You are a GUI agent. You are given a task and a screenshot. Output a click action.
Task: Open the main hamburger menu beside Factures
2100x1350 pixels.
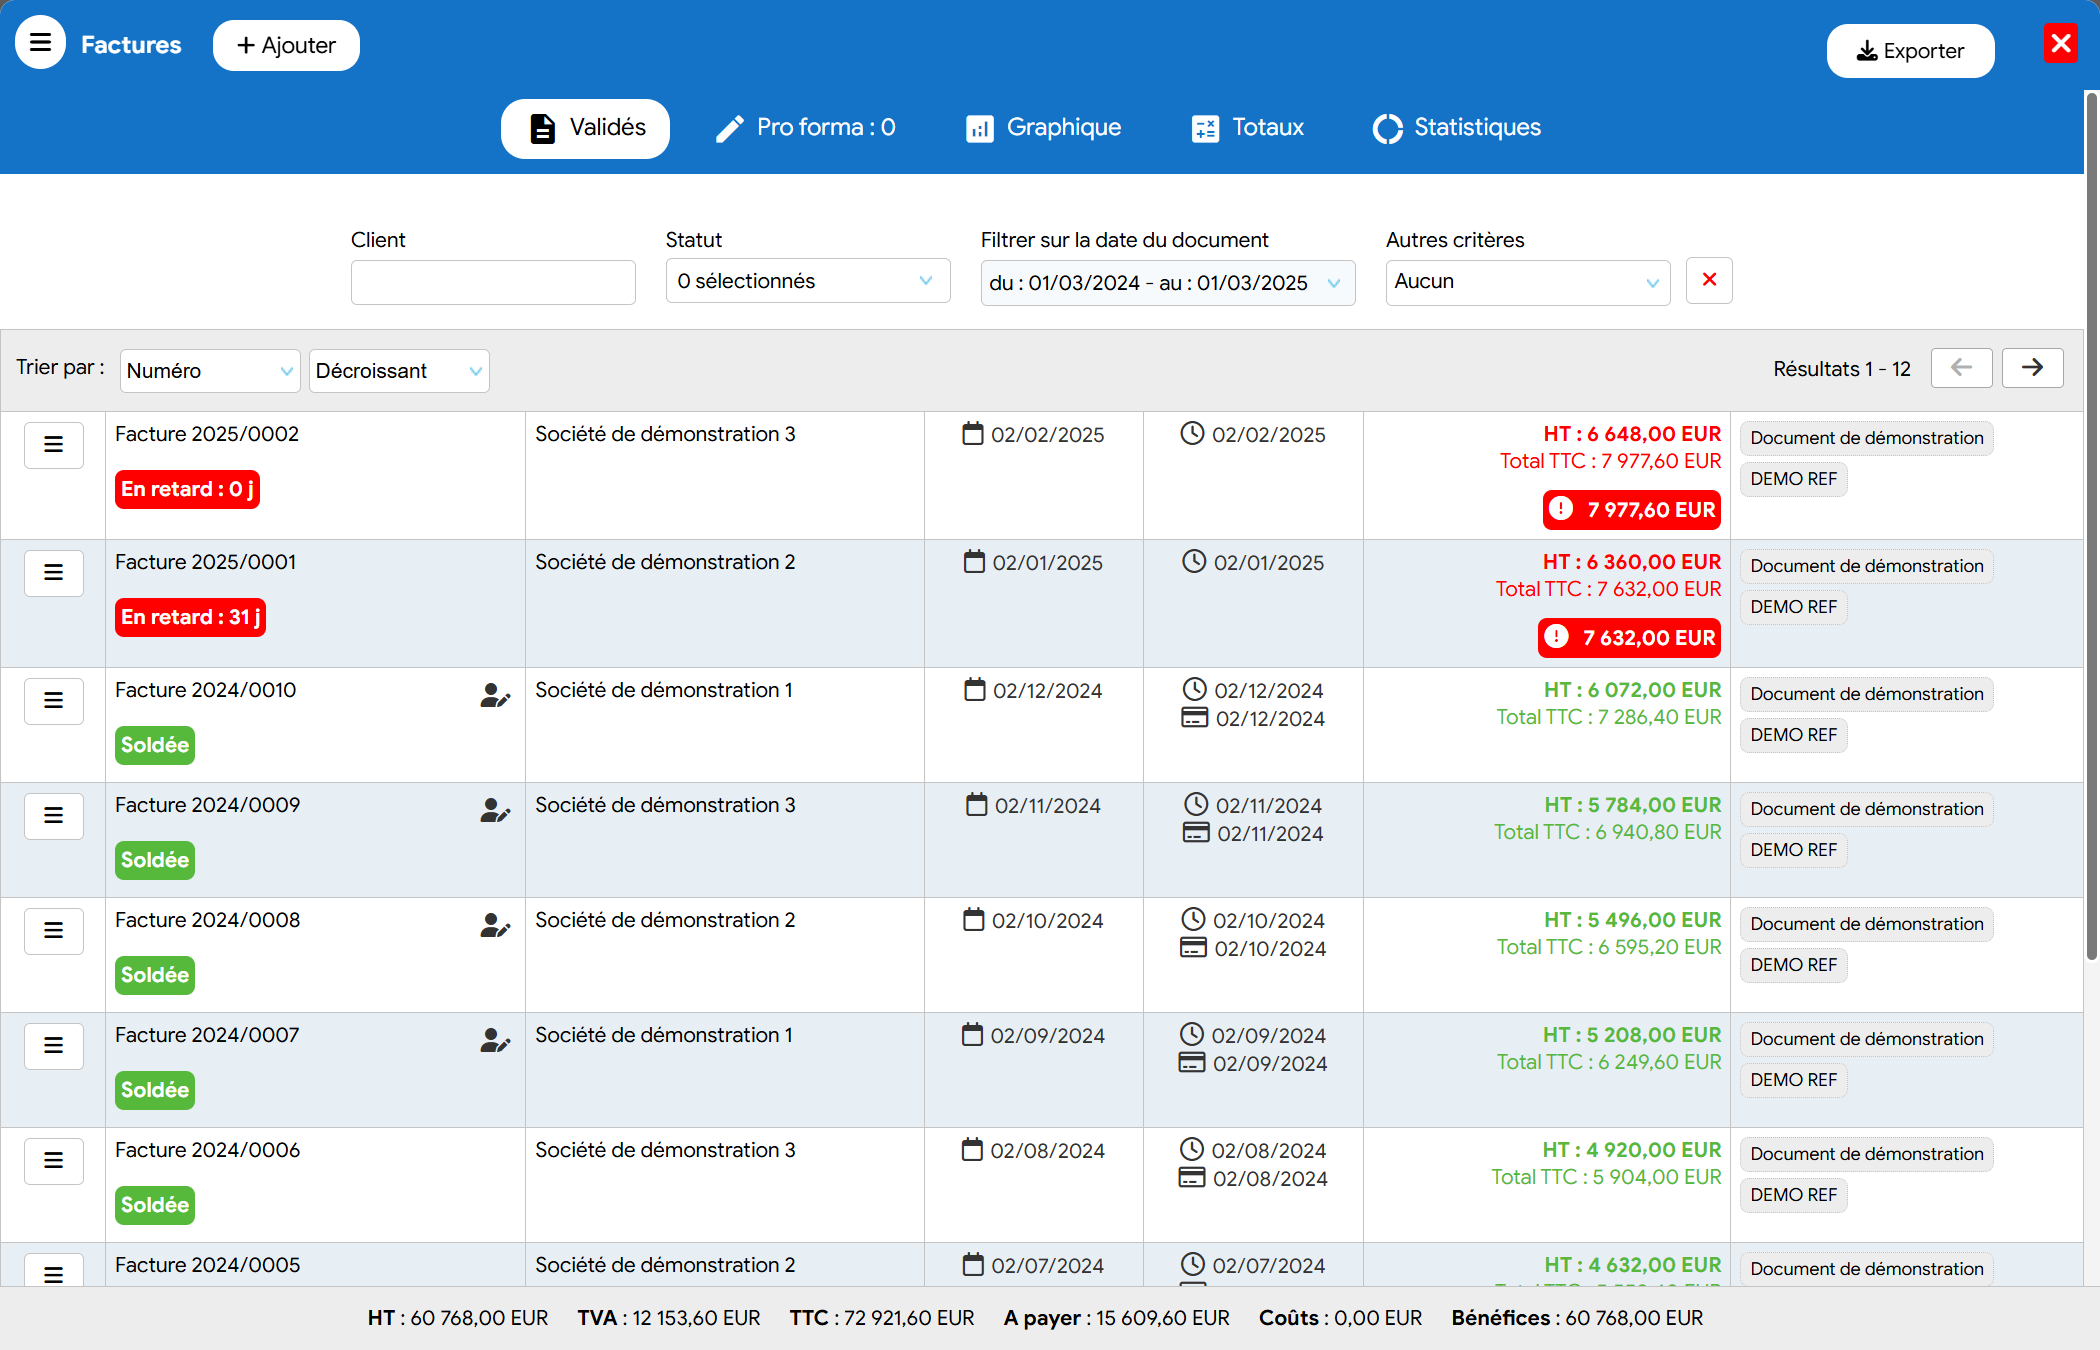click(x=40, y=43)
